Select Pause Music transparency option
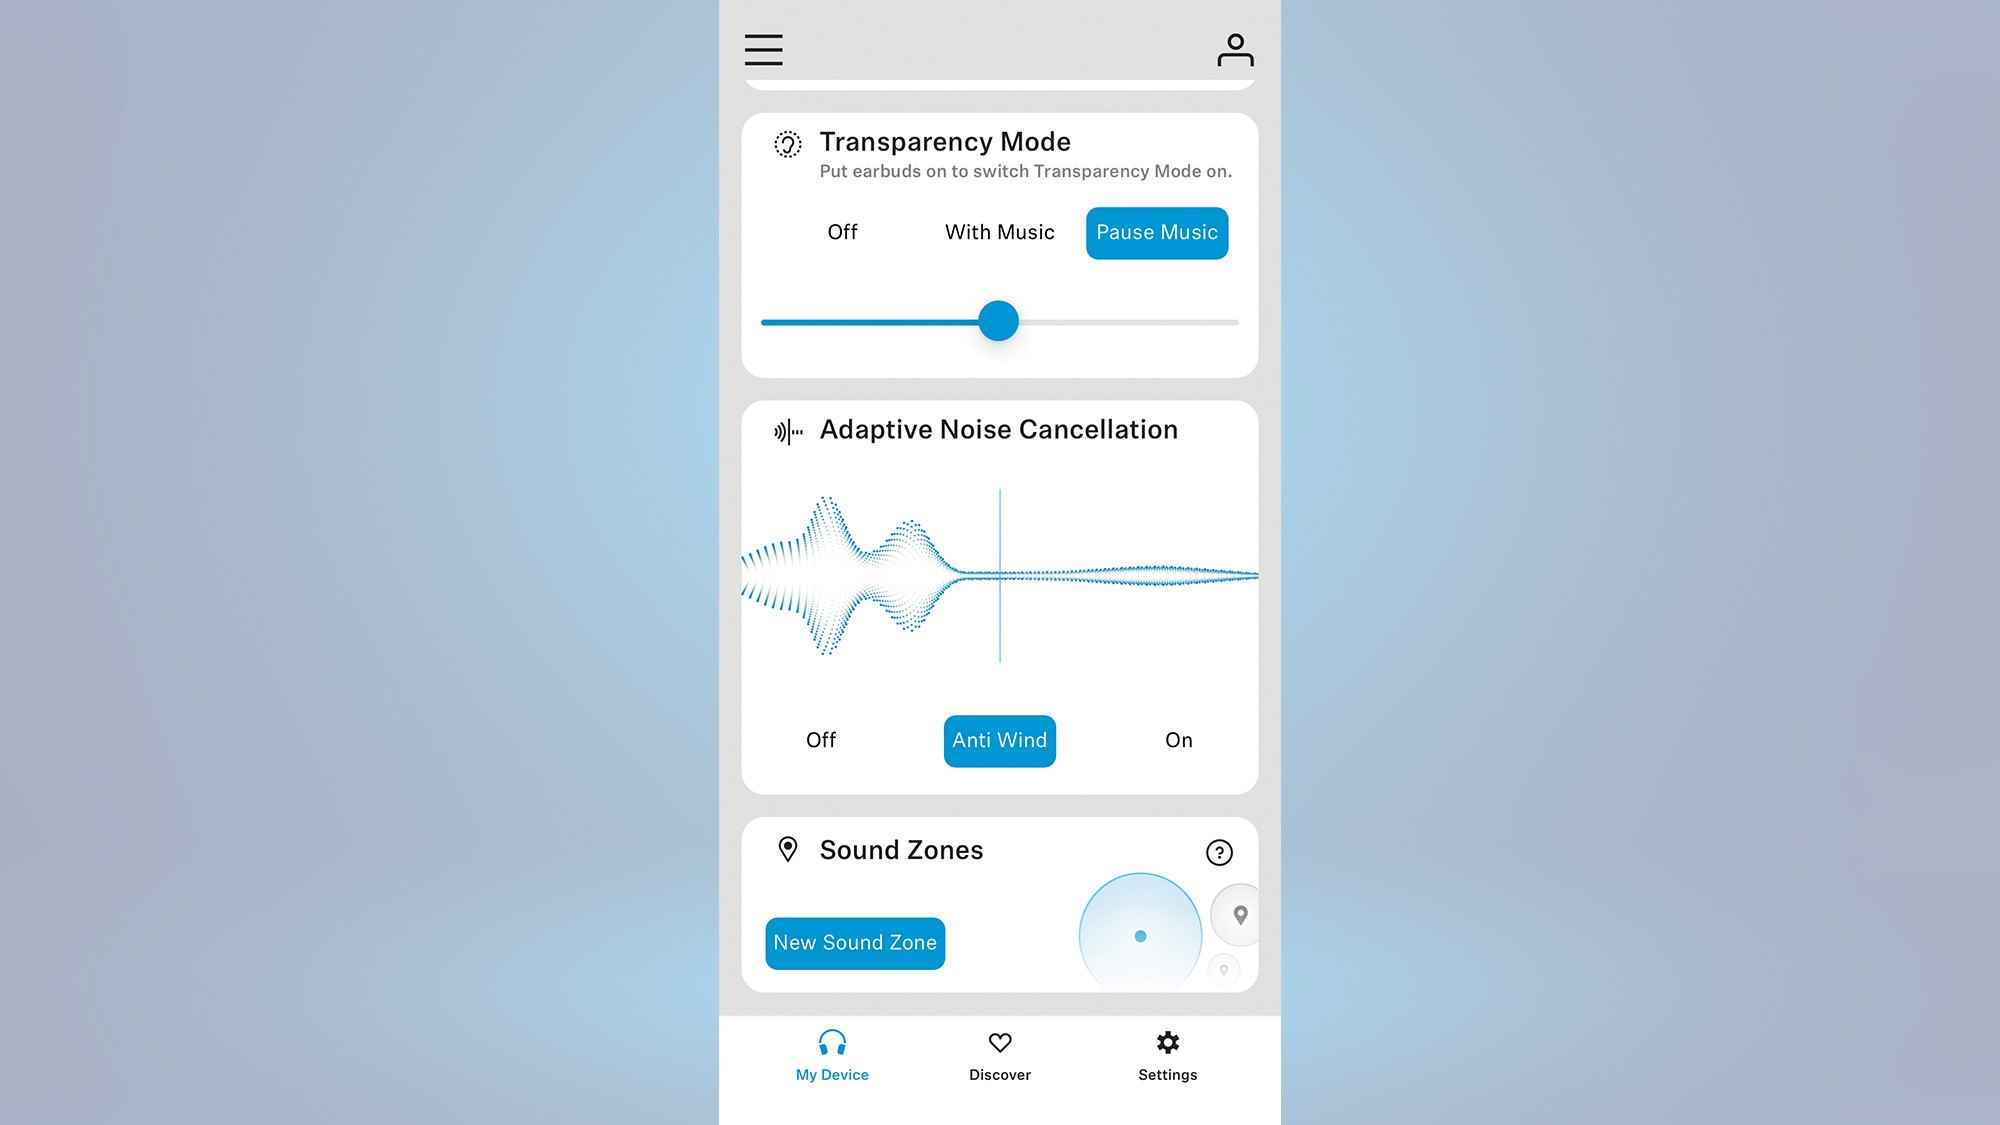Image resolution: width=2000 pixels, height=1125 pixels. coord(1157,232)
